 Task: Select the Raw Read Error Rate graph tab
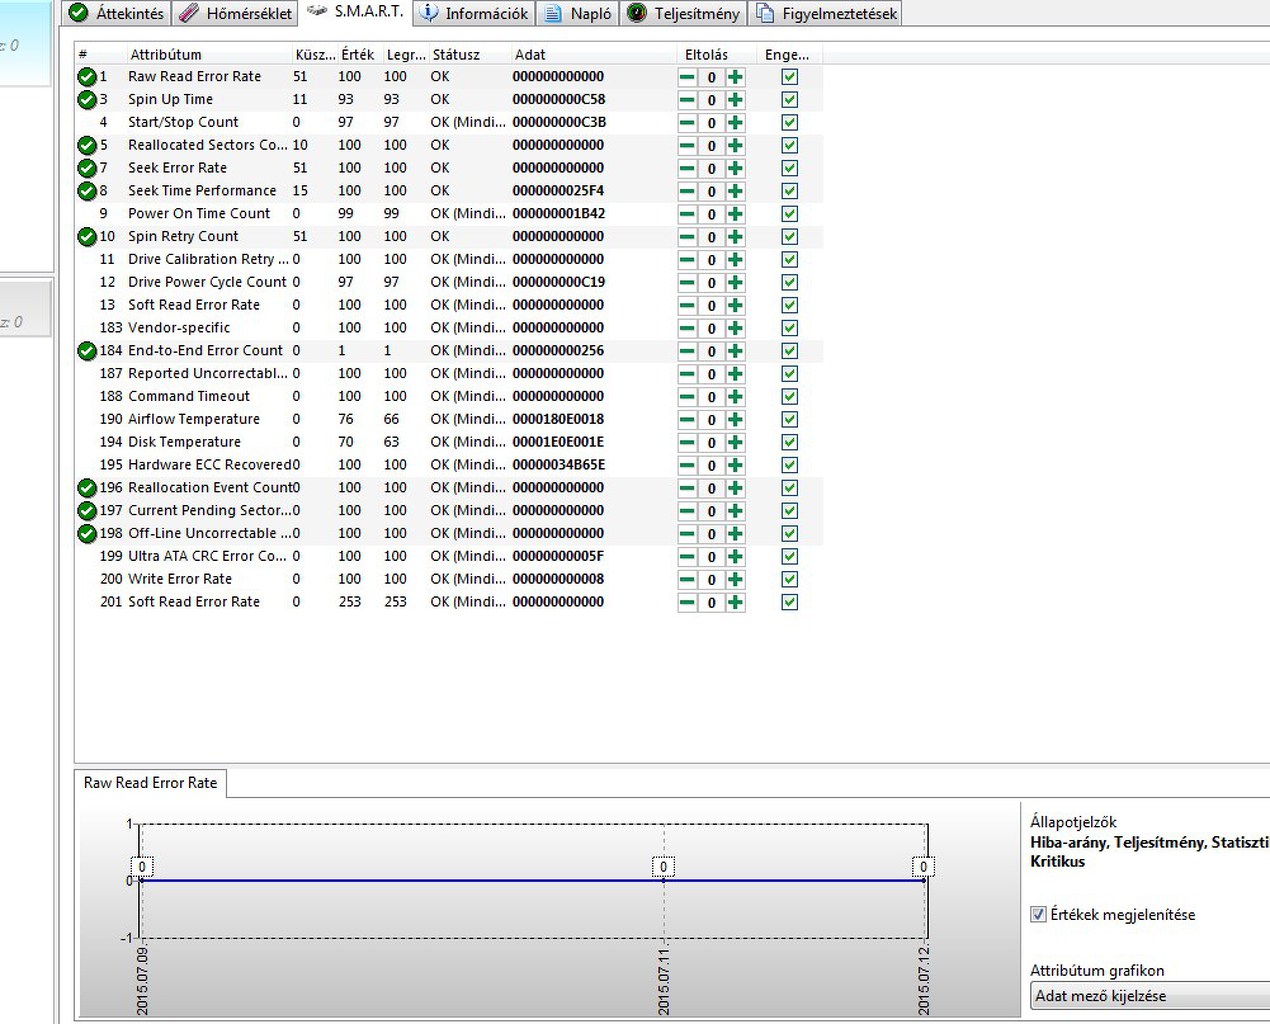(151, 783)
